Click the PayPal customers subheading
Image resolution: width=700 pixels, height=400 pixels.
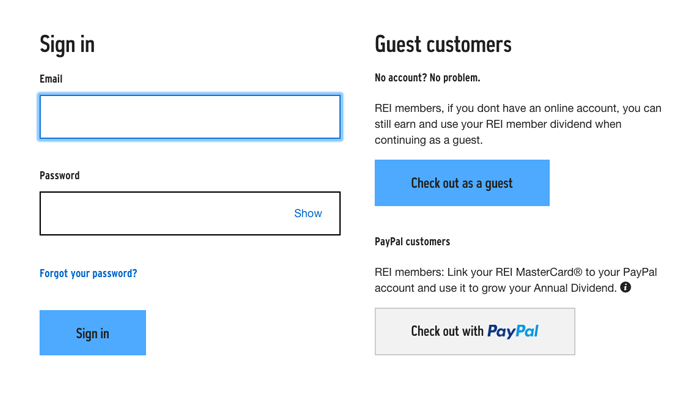tap(412, 242)
